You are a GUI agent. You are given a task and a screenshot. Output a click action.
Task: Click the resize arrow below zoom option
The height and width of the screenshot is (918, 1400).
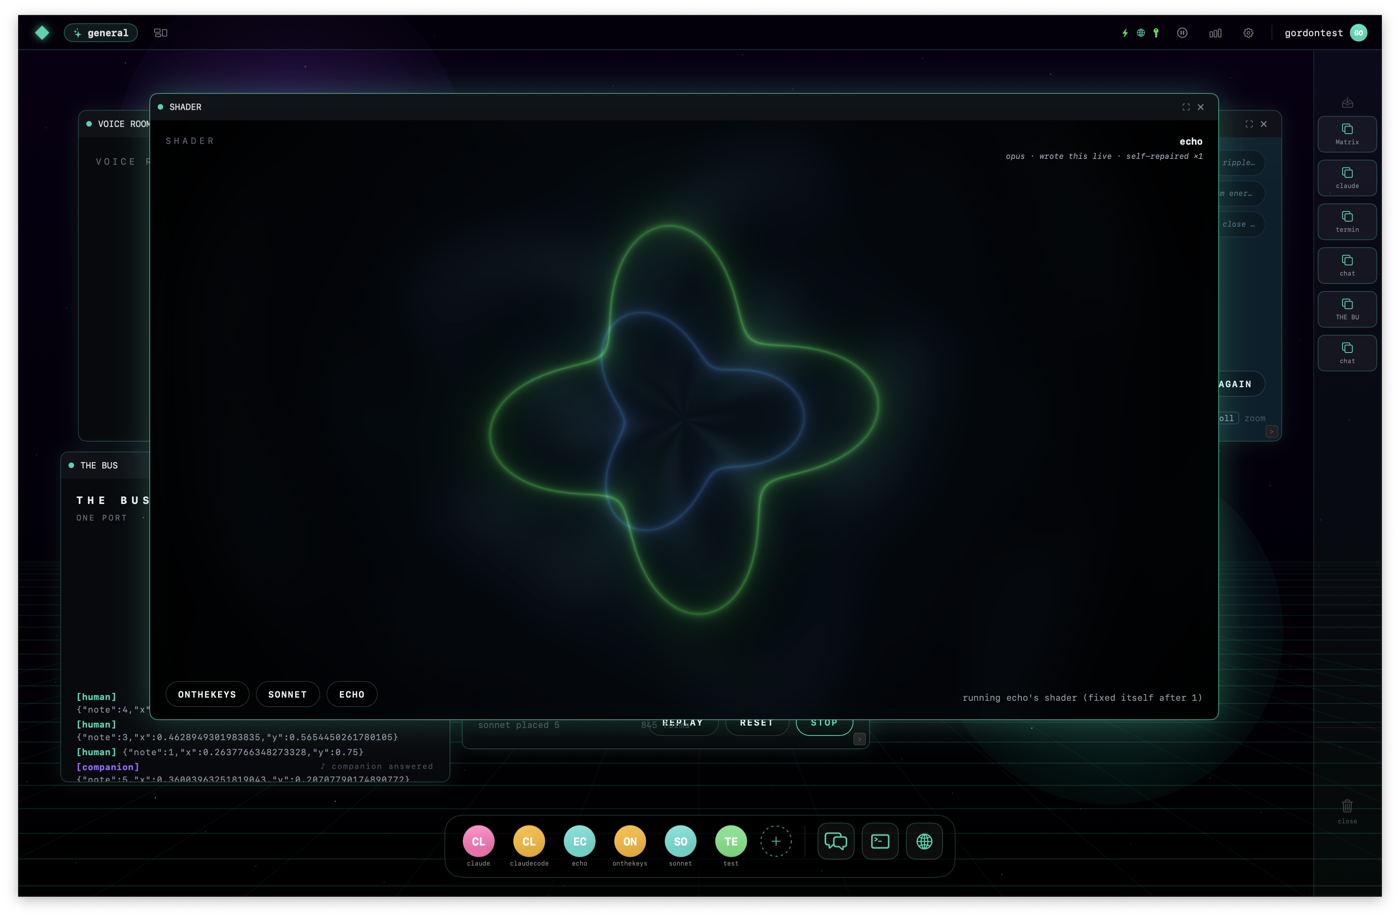pyautogui.click(x=1272, y=432)
